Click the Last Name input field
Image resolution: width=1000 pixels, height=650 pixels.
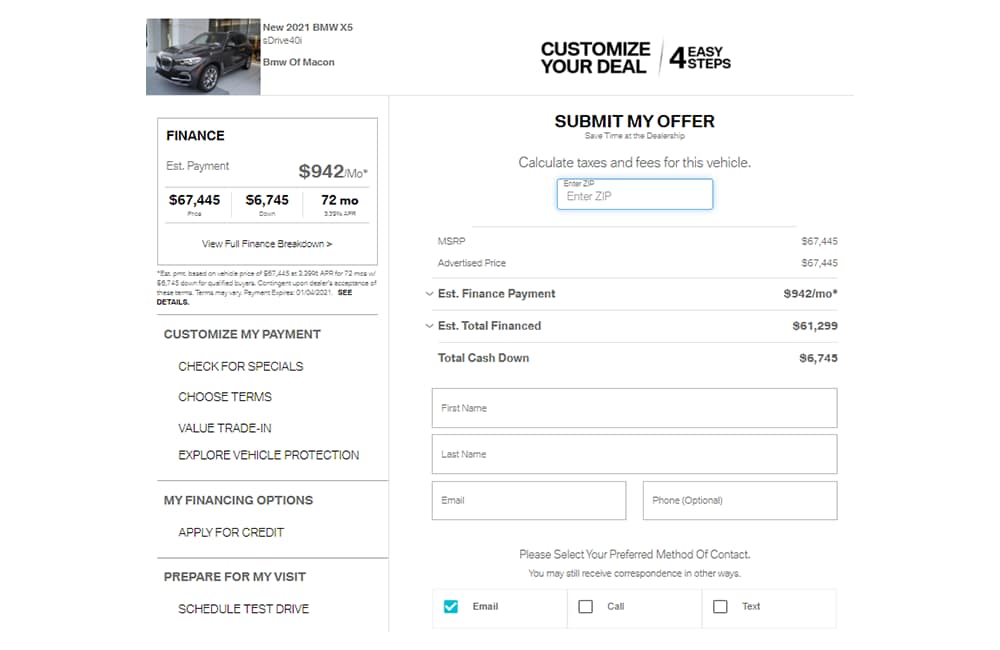click(634, 454)
